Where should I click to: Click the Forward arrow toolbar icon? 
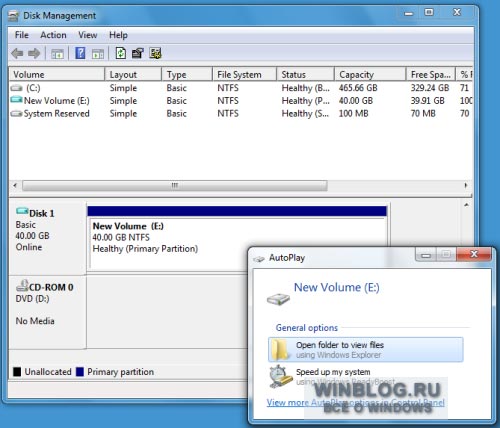coord(34,53)
